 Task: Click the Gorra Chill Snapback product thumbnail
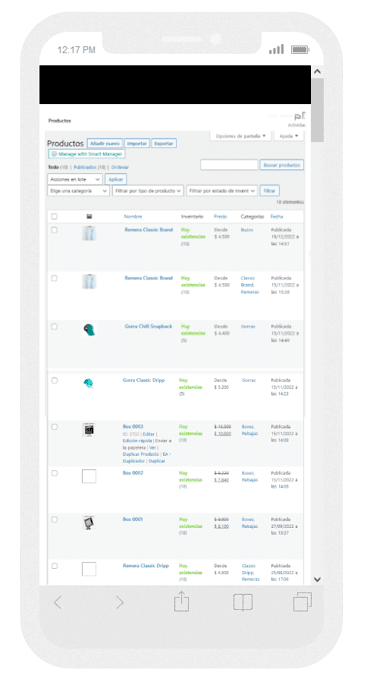89,330
